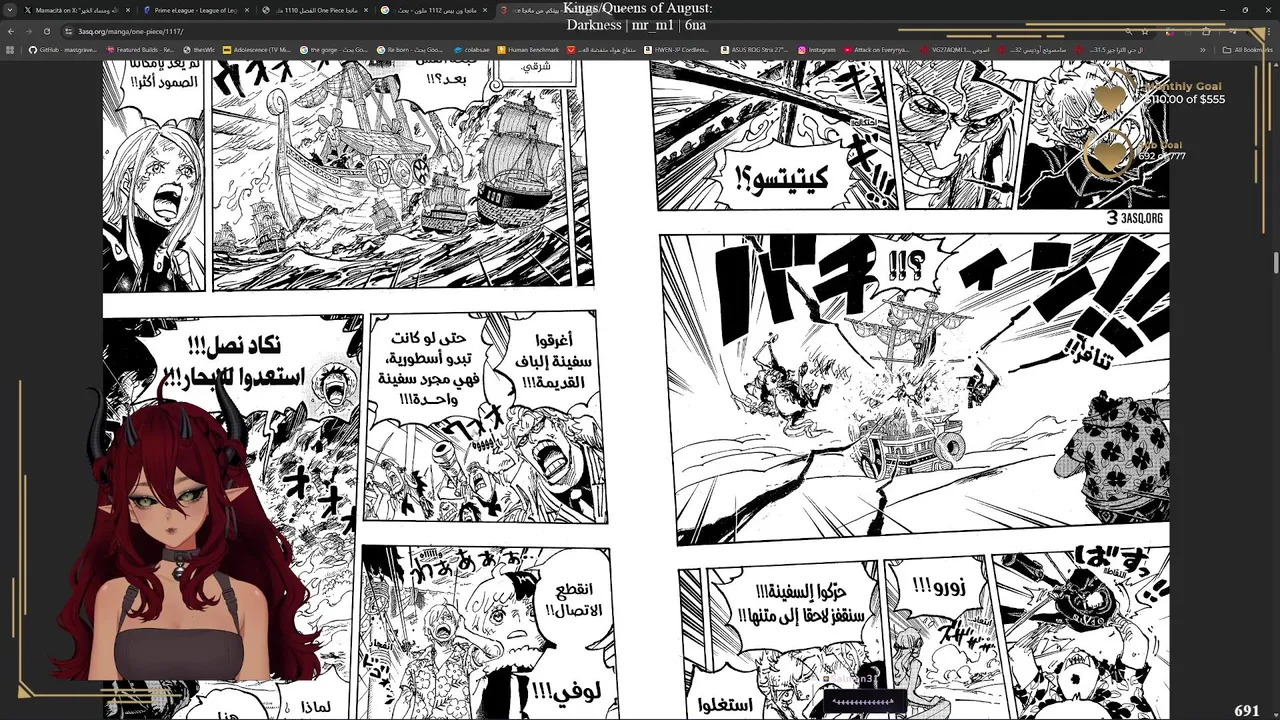This screenshot has width=1280, height=720.
Task: Click the '3ASQ.ORG' watermark text
Action: [1141, 218]
